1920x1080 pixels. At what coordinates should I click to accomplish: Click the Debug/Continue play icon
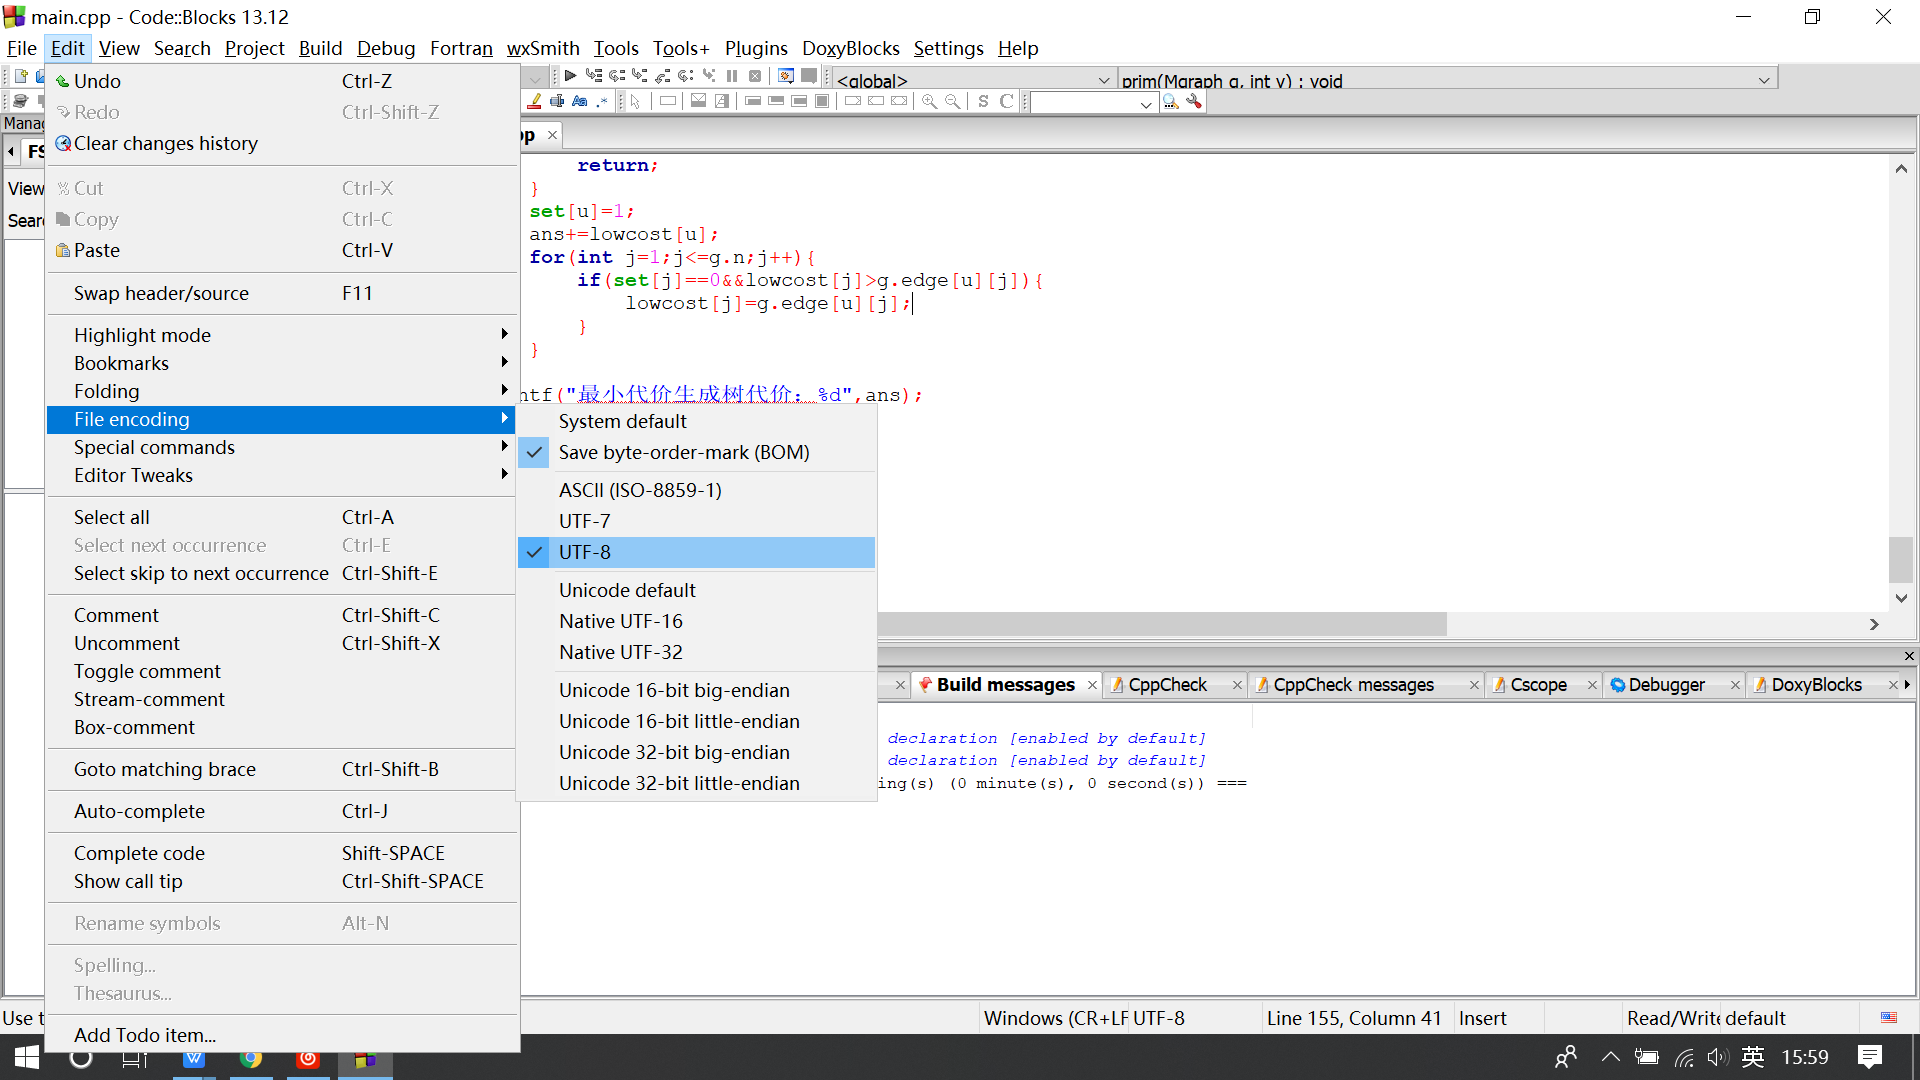tap(570, 76)
